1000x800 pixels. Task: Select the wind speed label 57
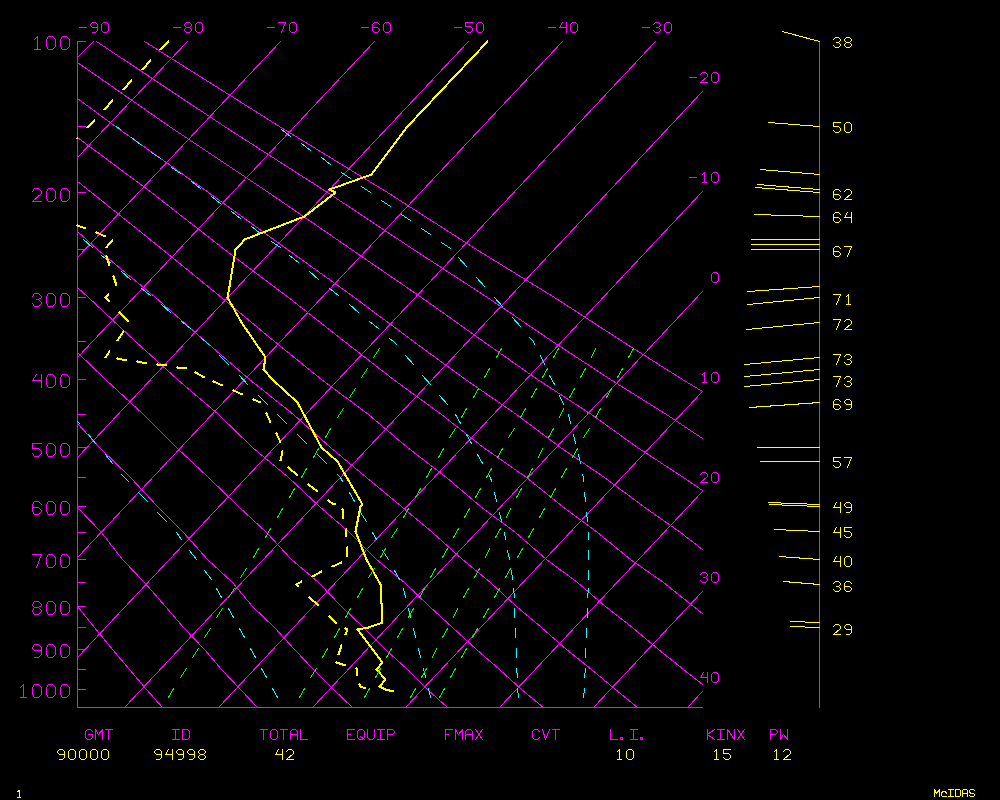pos(842,463)
